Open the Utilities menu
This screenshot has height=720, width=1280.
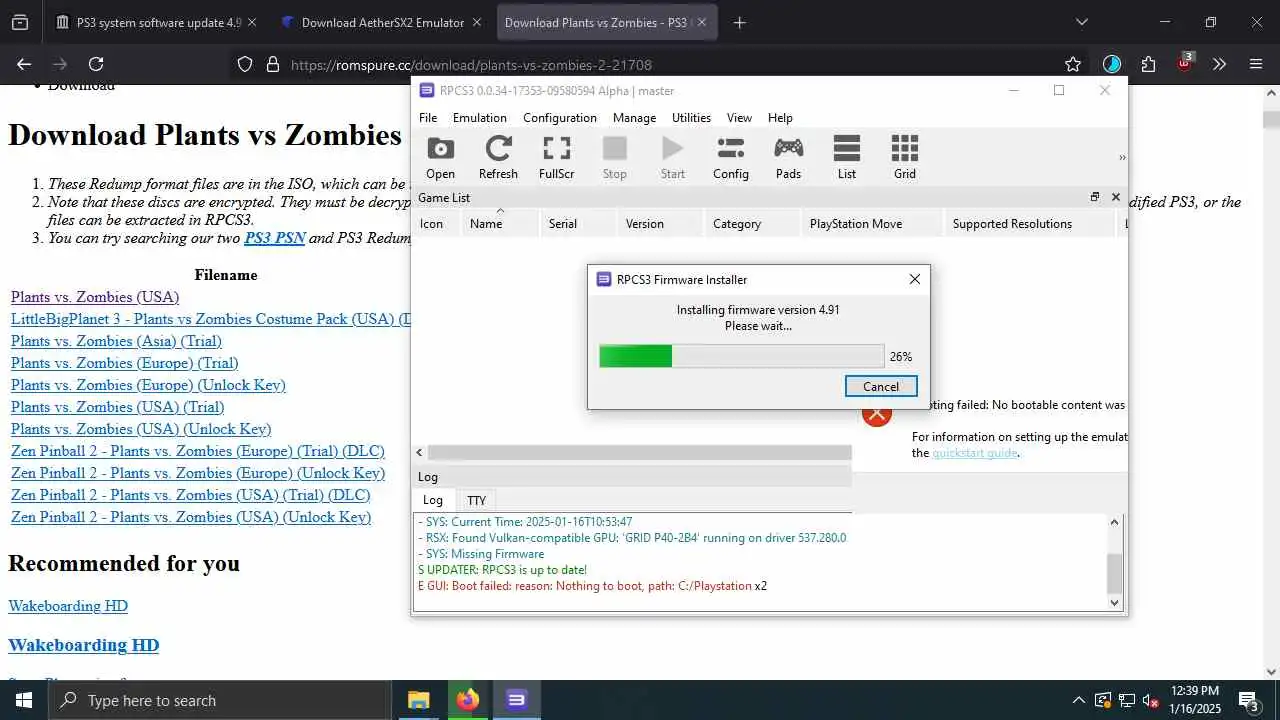(691, 117)
